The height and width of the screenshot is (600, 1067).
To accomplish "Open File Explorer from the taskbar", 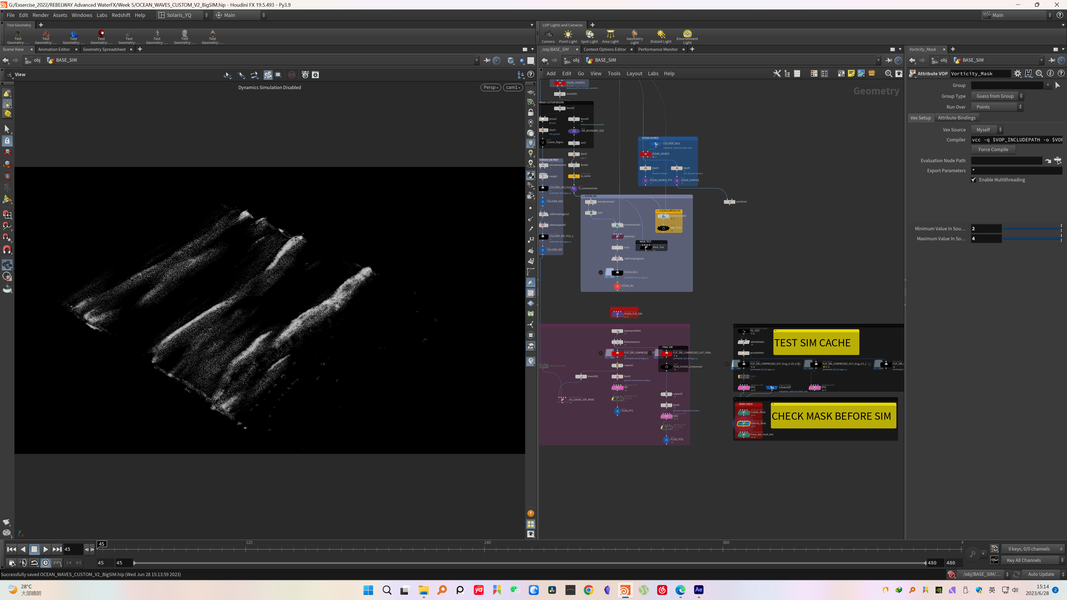I will tap(423, 590).
